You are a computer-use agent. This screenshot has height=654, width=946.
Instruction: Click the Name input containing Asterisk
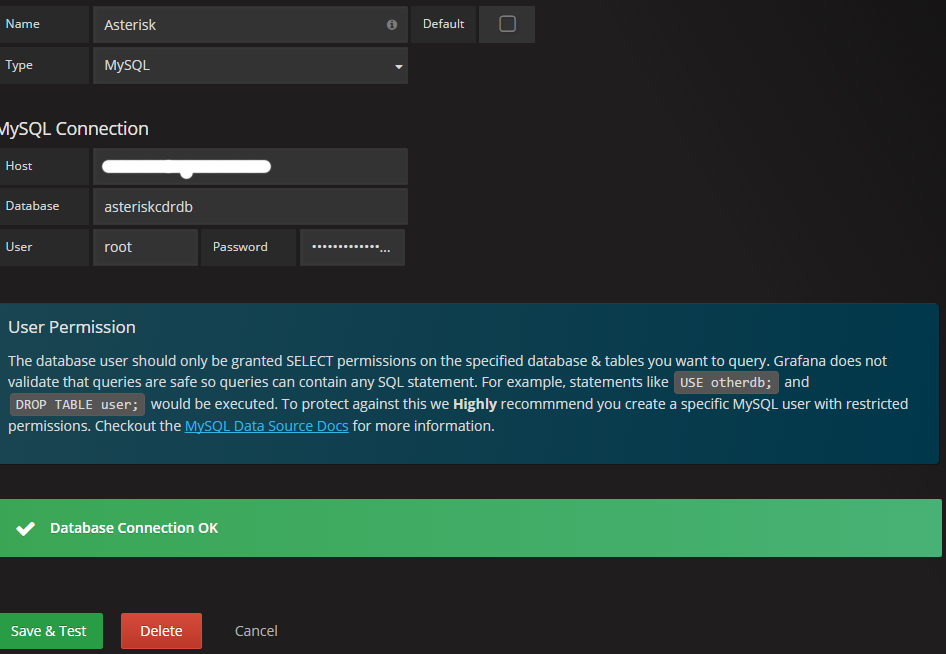click(250, 25)
